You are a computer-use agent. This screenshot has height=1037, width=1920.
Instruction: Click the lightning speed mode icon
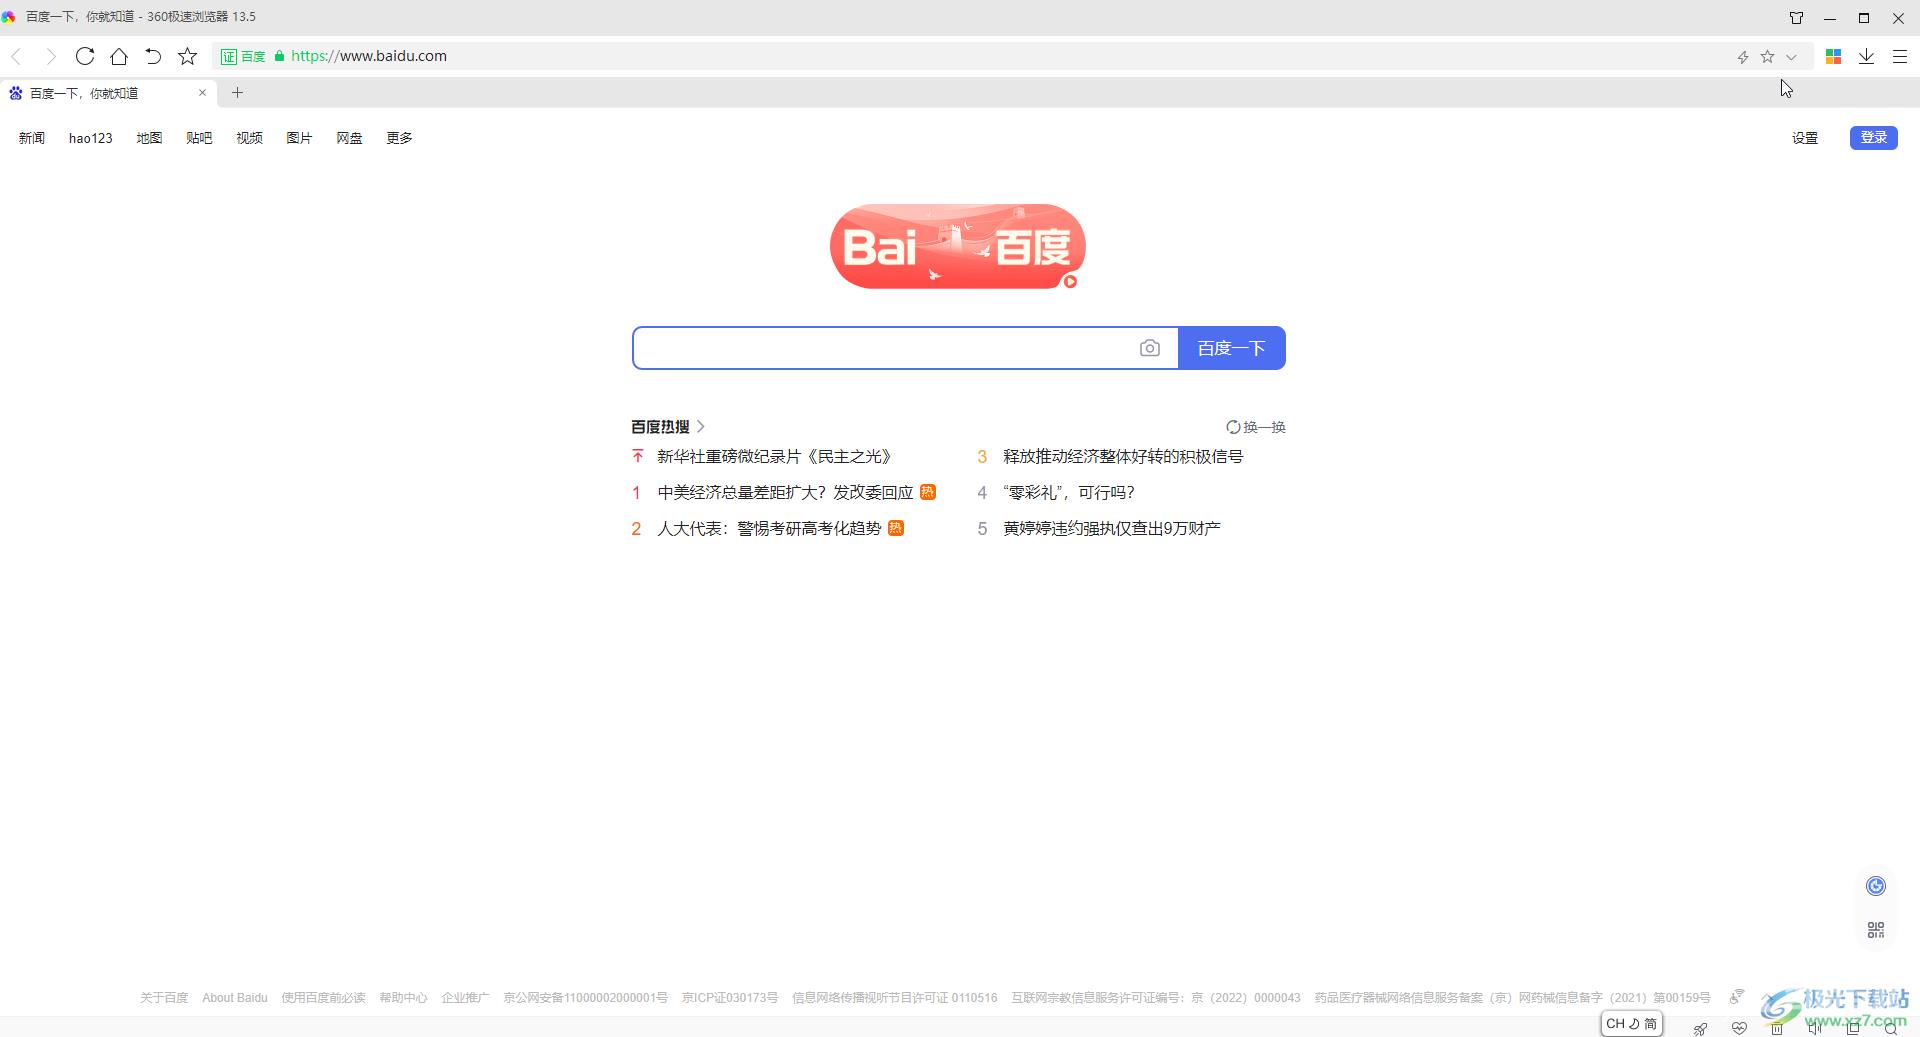[1743, 57]
